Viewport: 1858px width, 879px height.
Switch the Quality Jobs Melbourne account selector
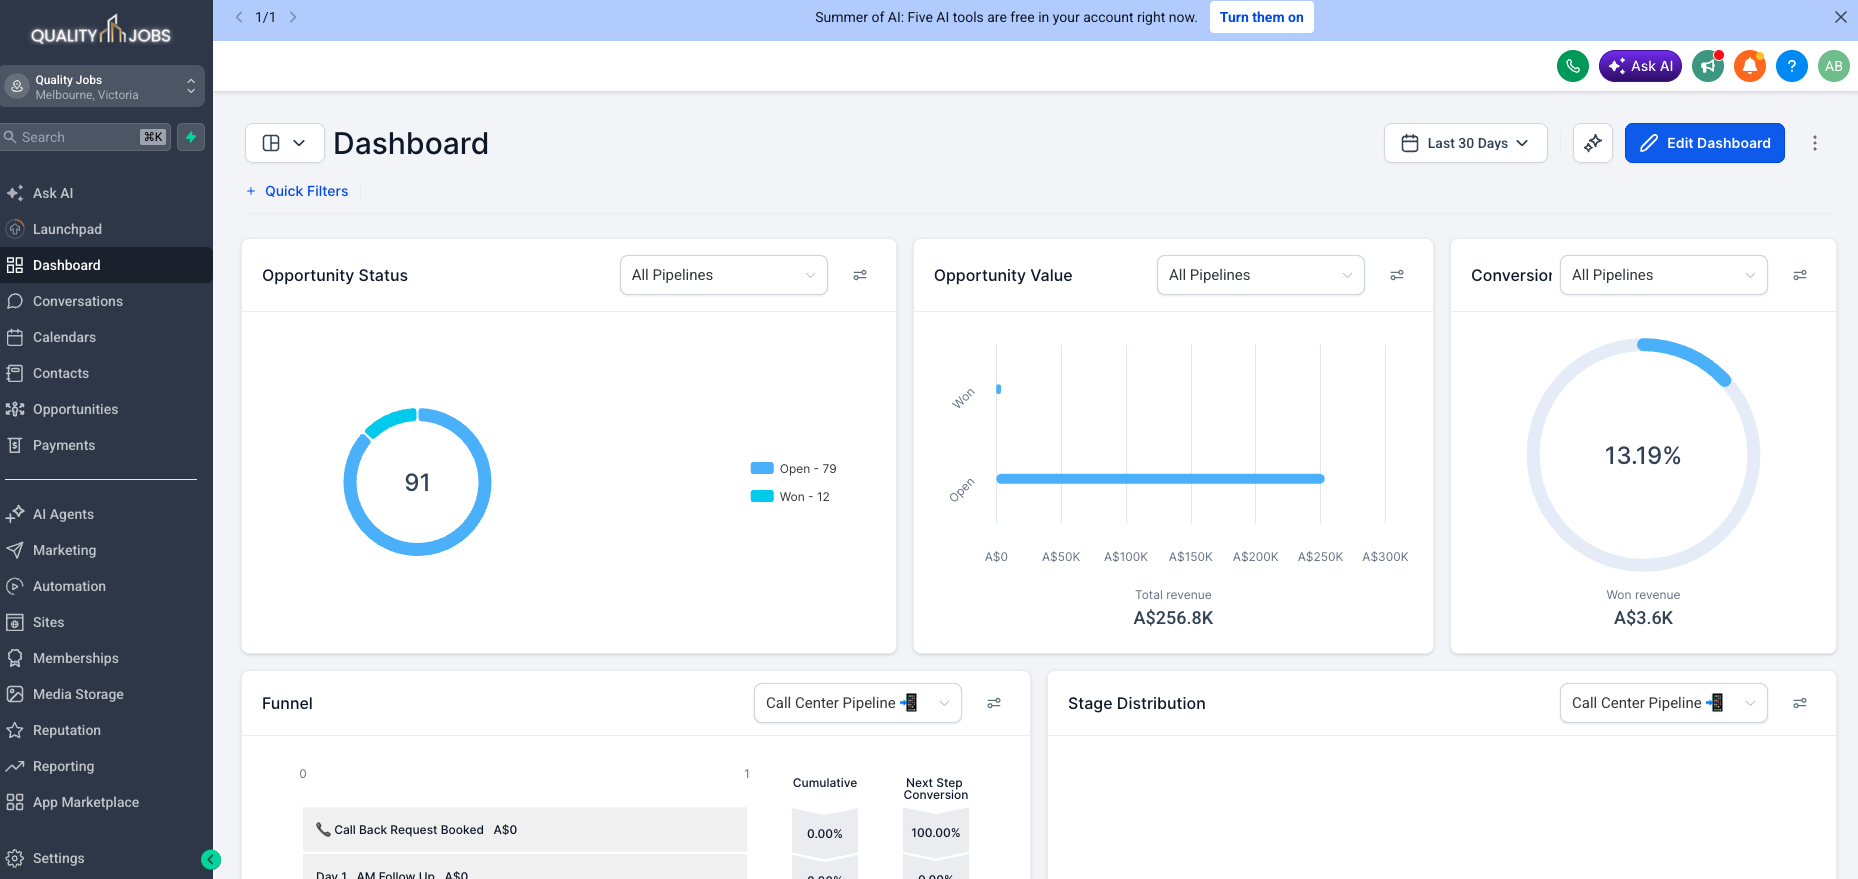coord(102,87)
